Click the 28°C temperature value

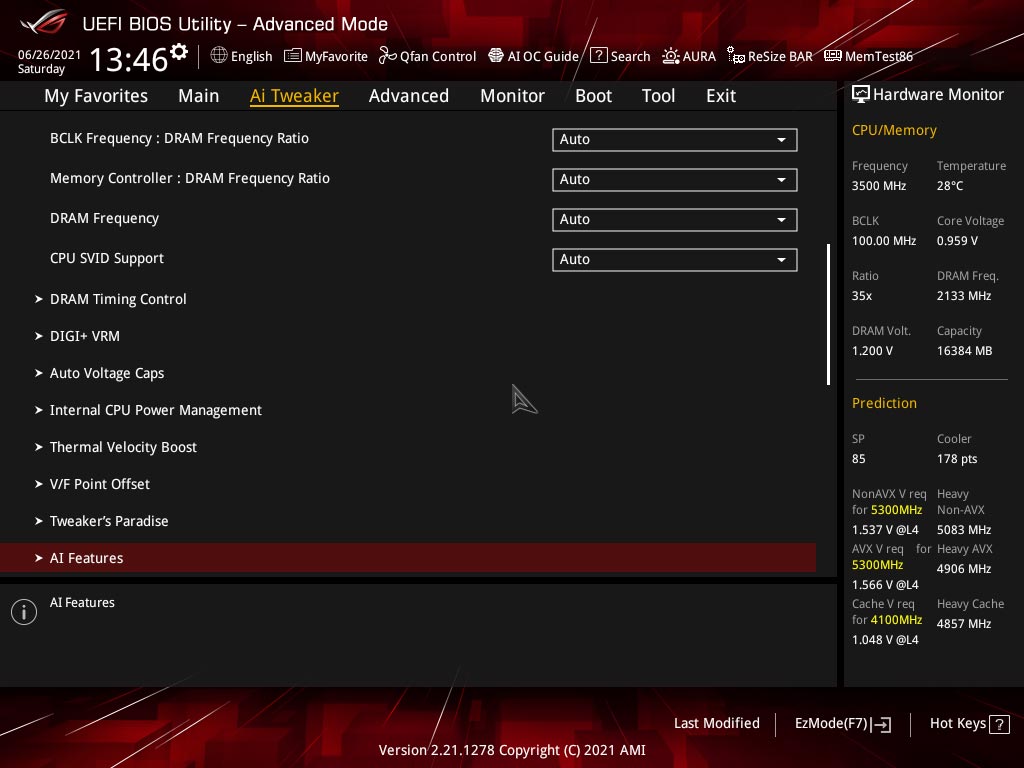(x=950, y=185)
